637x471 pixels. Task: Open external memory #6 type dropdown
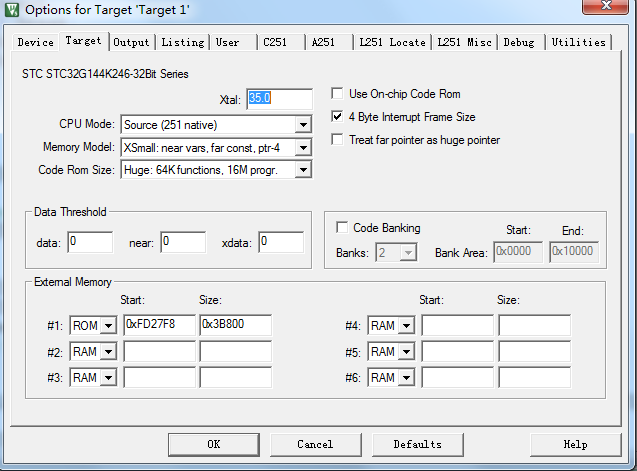pyautogui.click(x=407, y=378)
